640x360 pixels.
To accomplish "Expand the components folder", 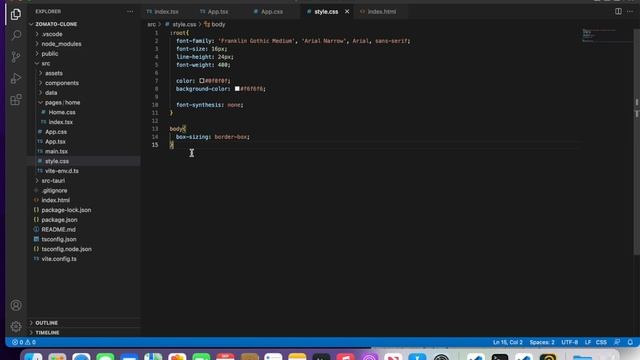I will tap(62, 83).
